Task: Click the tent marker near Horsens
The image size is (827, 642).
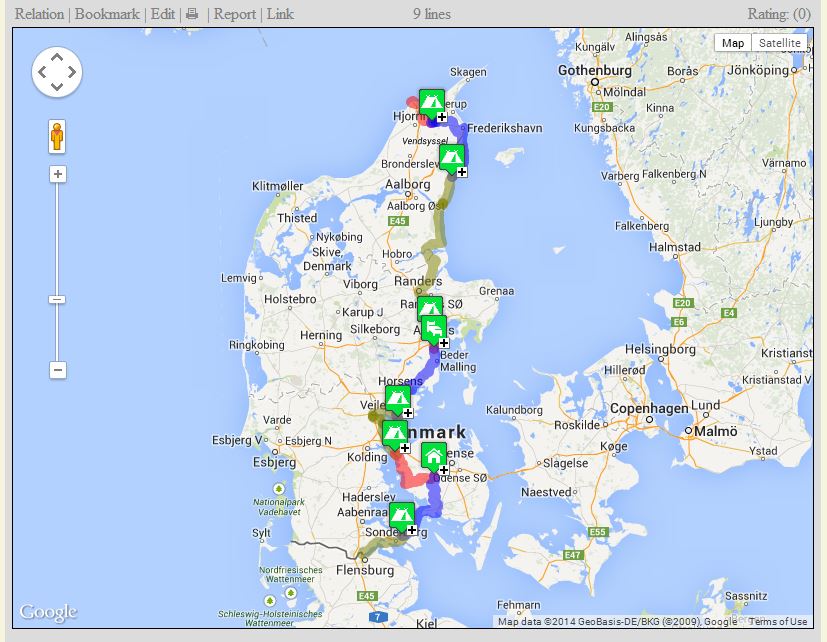Action: [x=397, y=398]
